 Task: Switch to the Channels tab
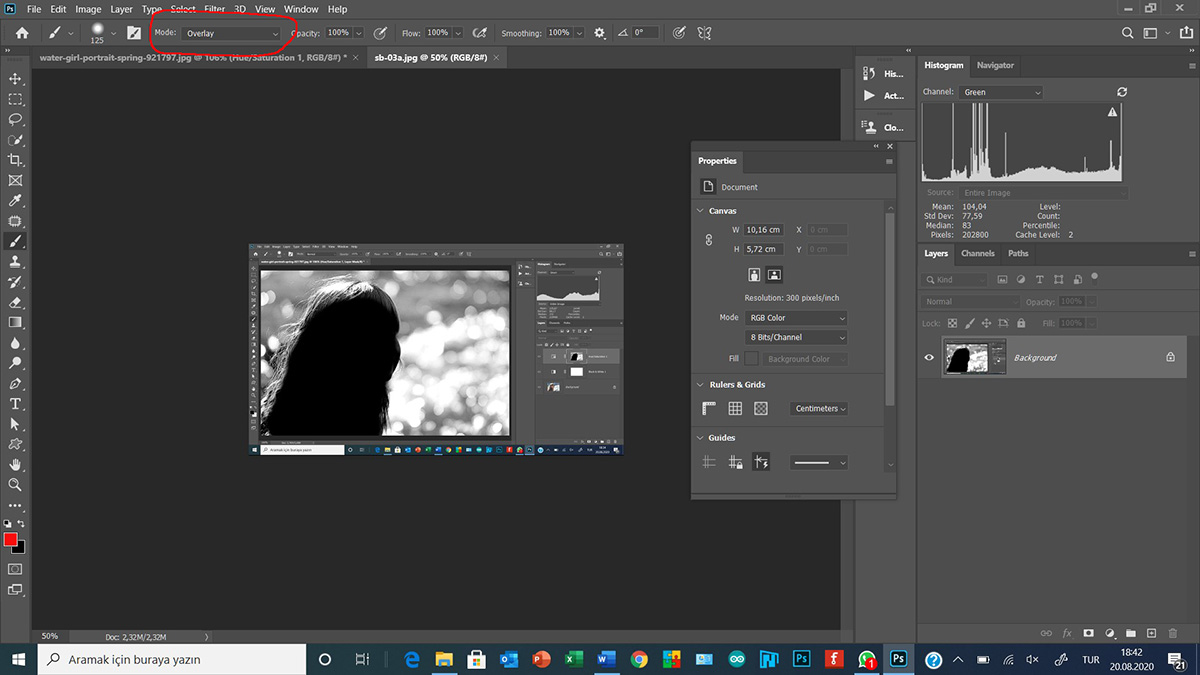pyautogui.click(x=977, y=254)
